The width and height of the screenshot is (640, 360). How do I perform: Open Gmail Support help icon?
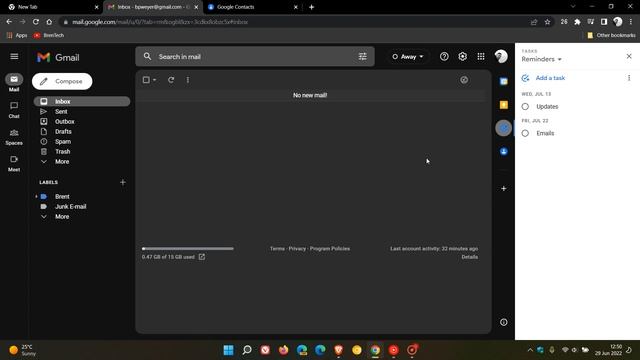click(444, 56)
